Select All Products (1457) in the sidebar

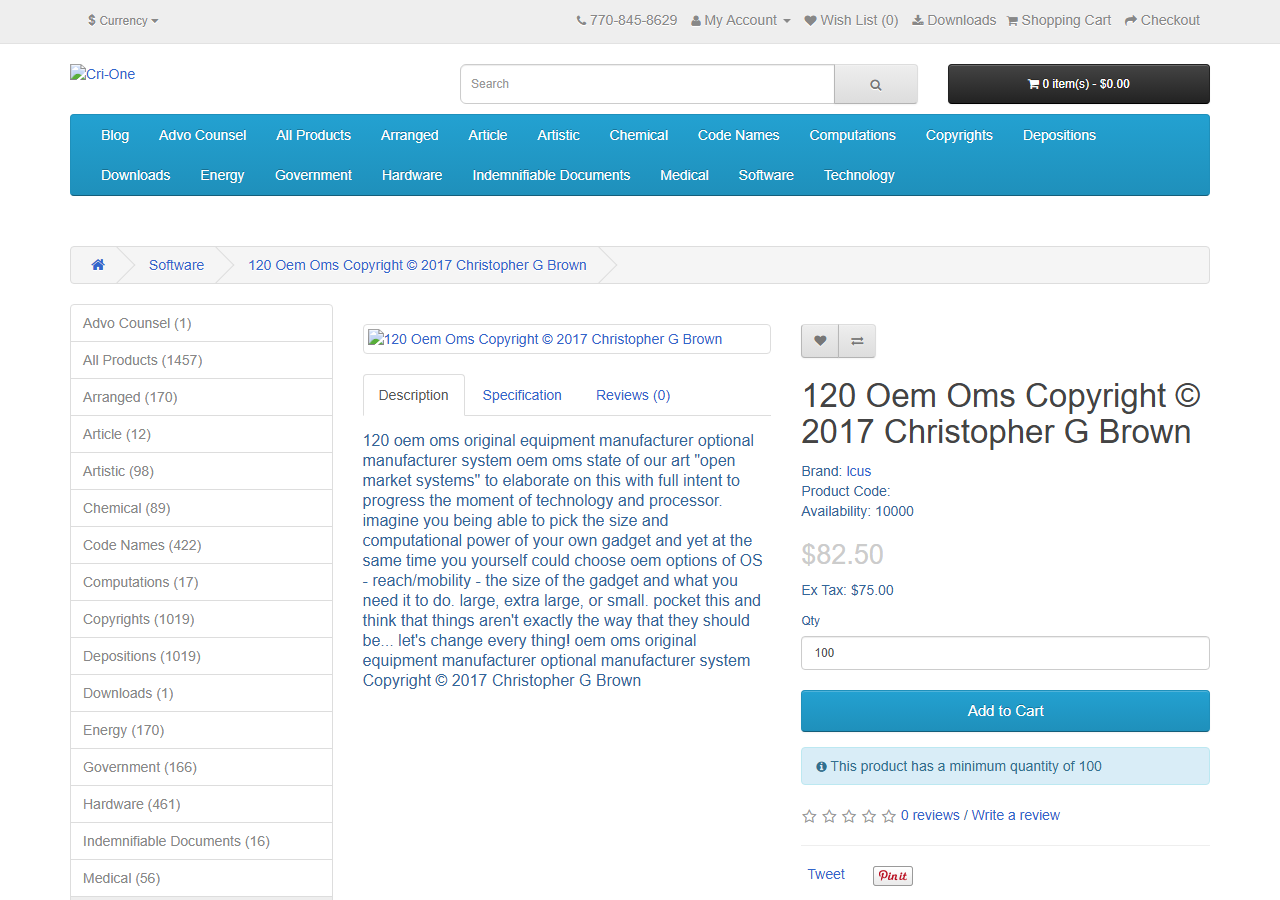(201, 360)
